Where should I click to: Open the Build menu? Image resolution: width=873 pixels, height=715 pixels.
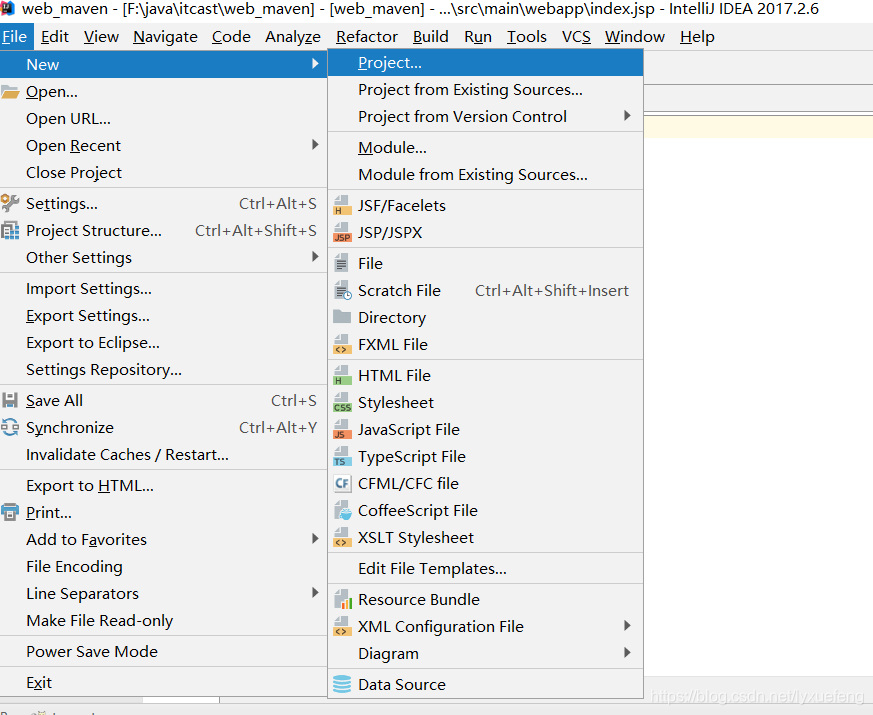point(430,37)
